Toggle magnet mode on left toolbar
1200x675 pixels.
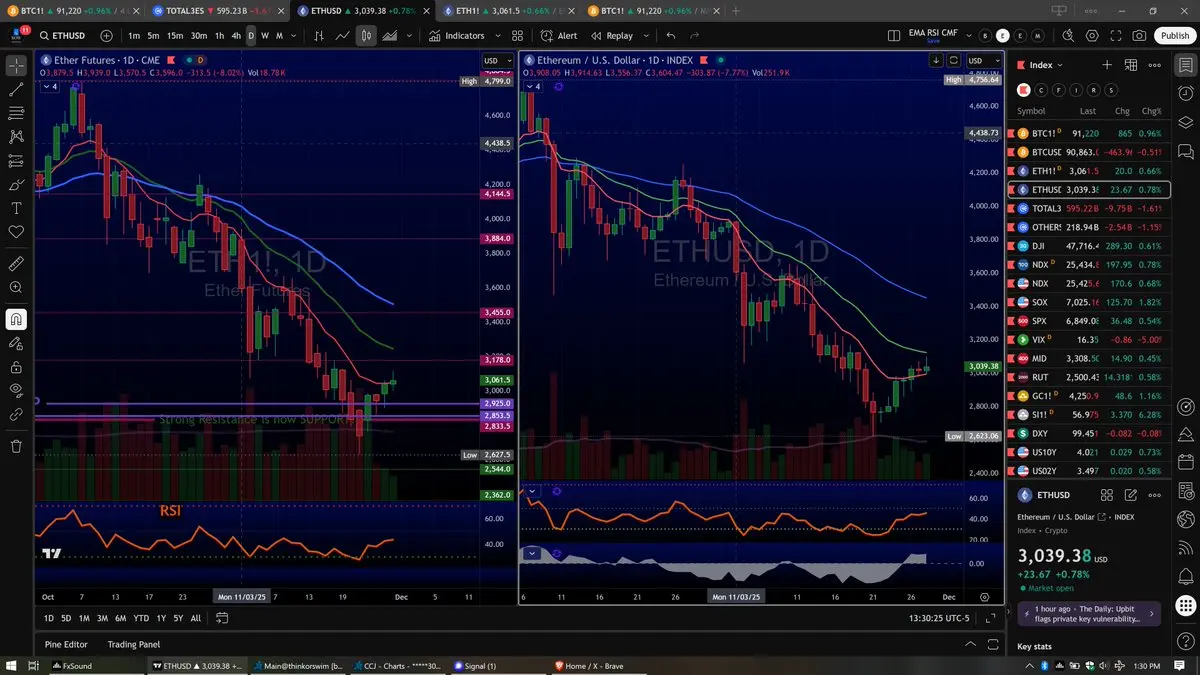click(16, 320)
